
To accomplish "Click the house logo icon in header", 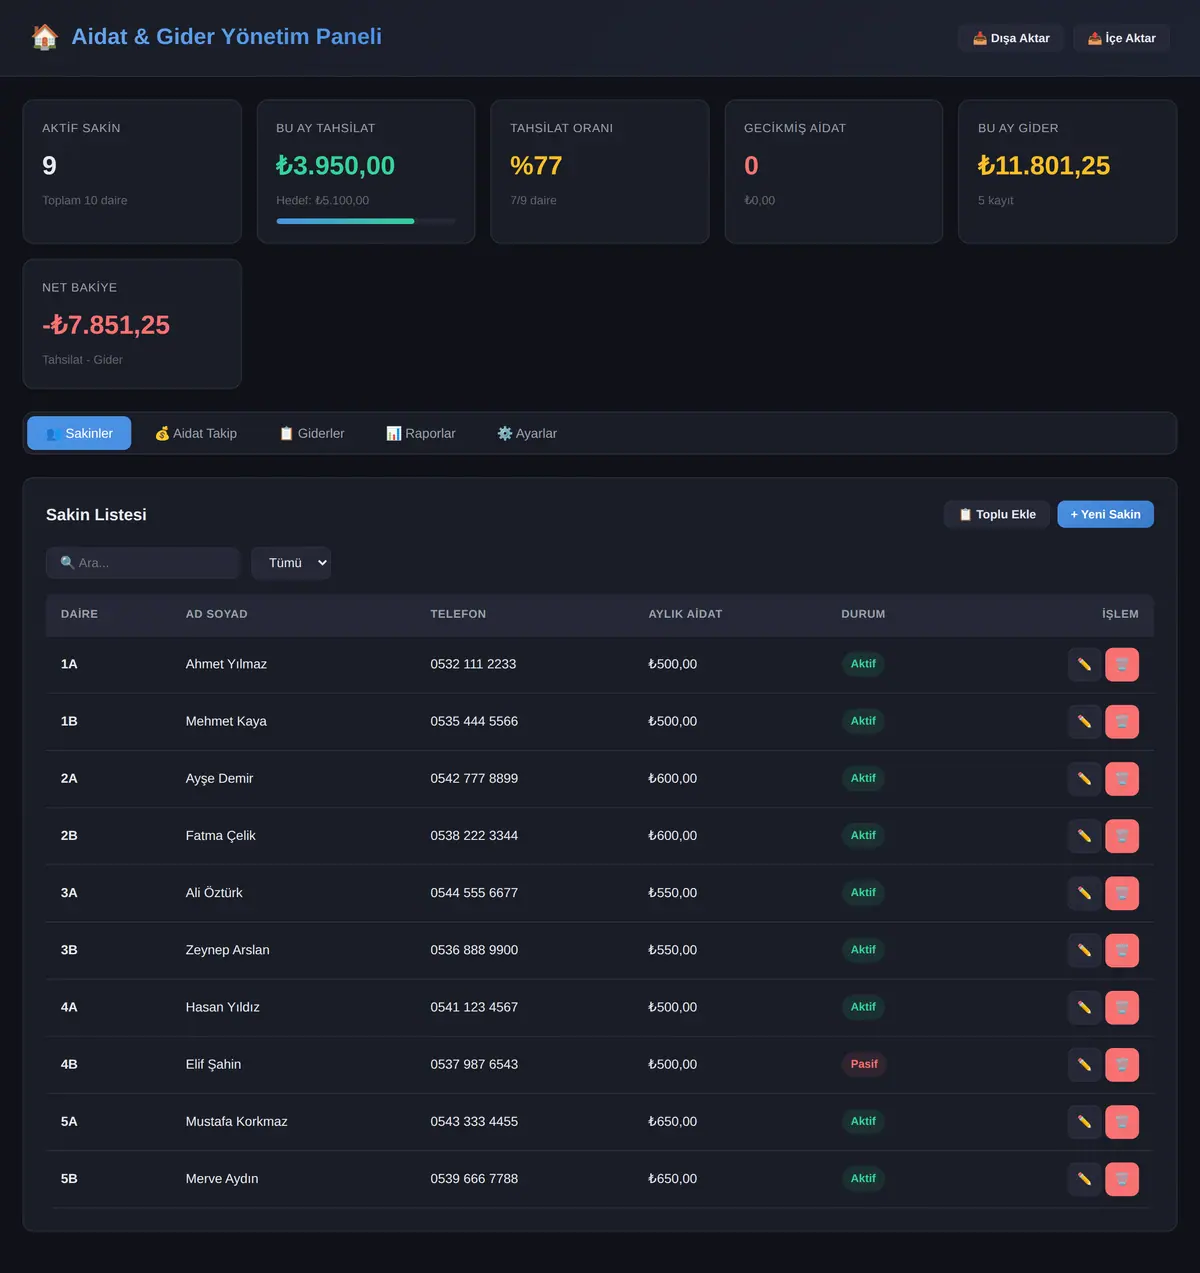I will (x=45, y=37).
